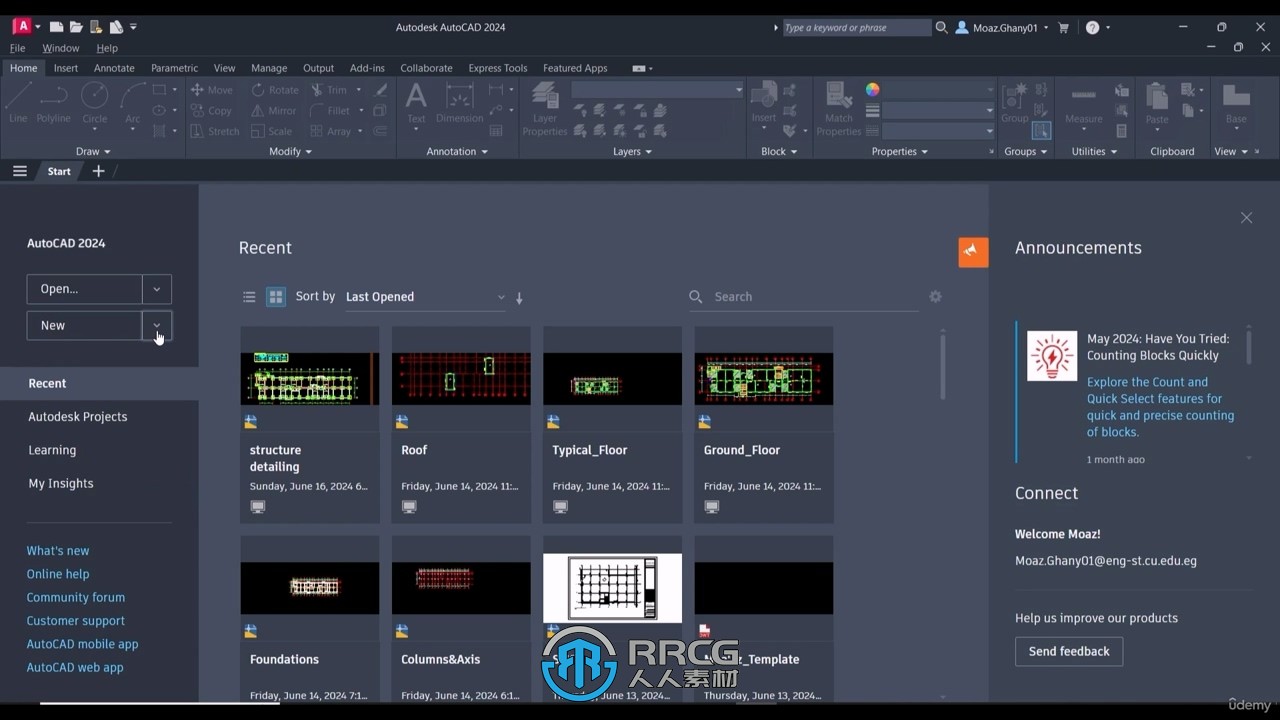Switch to the Express Tools ribbon tab
This screenshot has width=1280, height=720.
[x=498, y=68]
